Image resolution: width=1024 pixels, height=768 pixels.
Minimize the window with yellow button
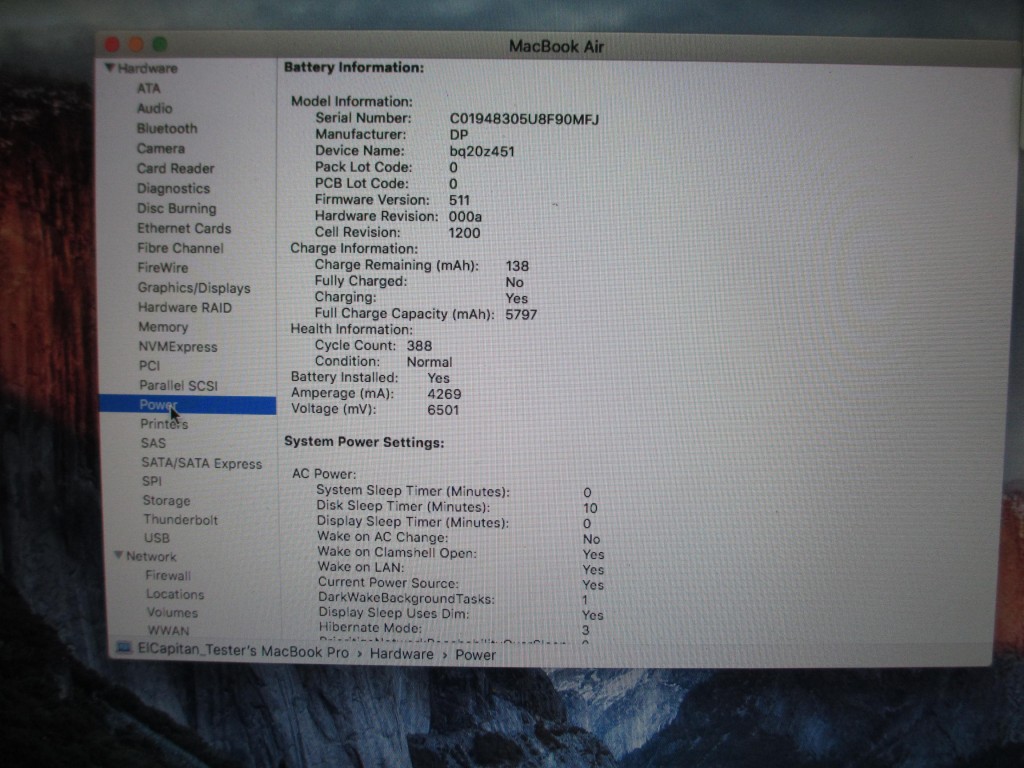click(136, 44)
